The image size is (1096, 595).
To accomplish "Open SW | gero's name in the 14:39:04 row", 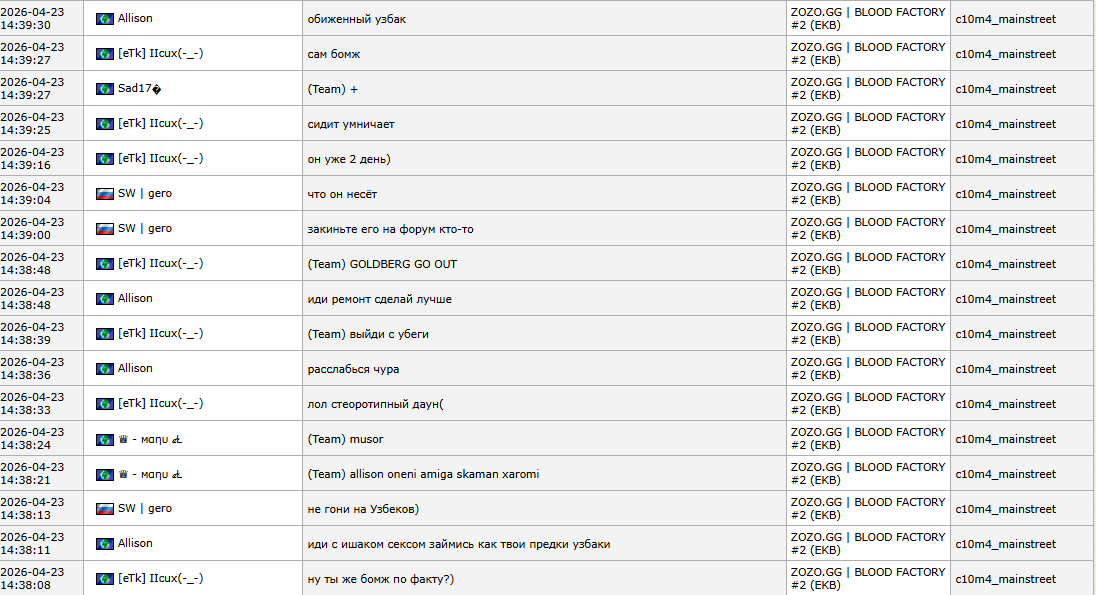I will (145, 194).
